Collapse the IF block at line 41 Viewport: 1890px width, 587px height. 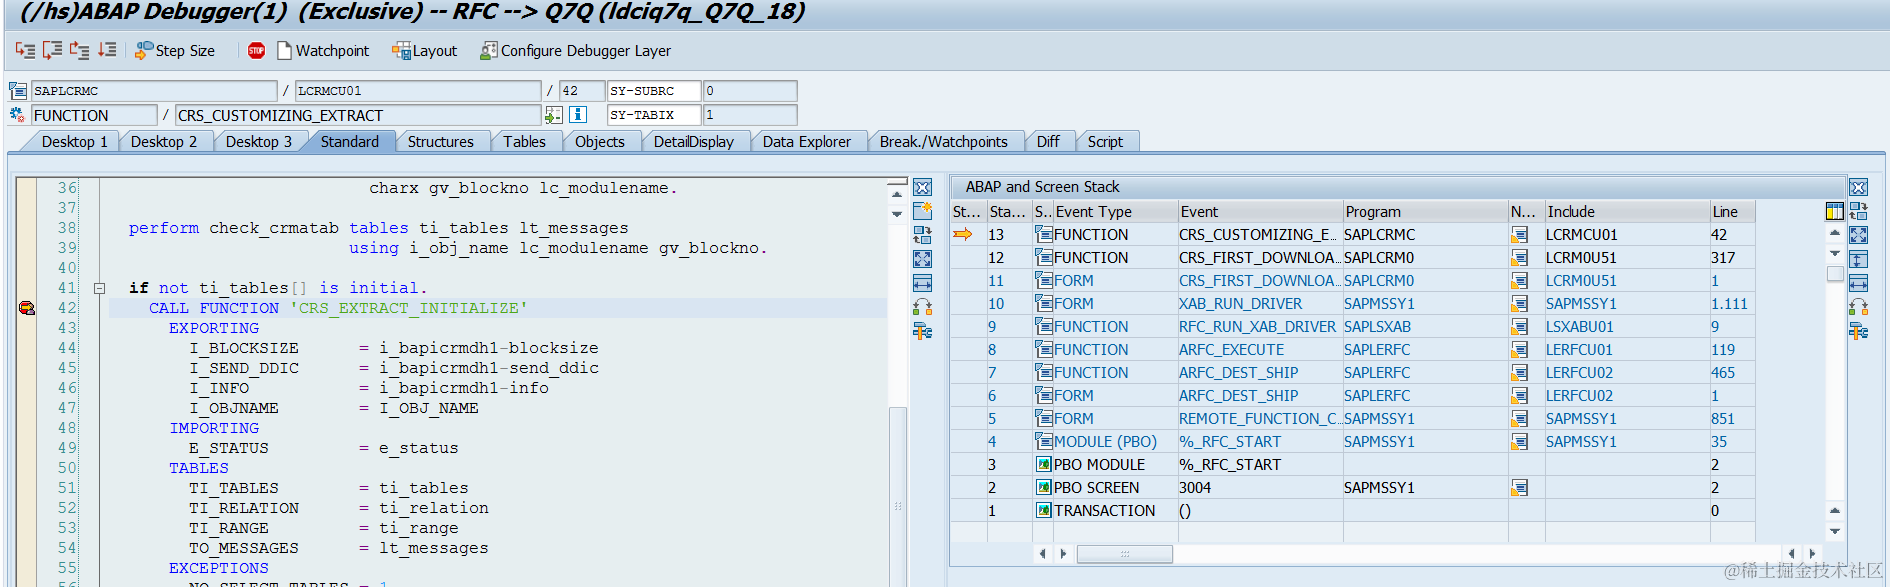[x=99, y=288]
